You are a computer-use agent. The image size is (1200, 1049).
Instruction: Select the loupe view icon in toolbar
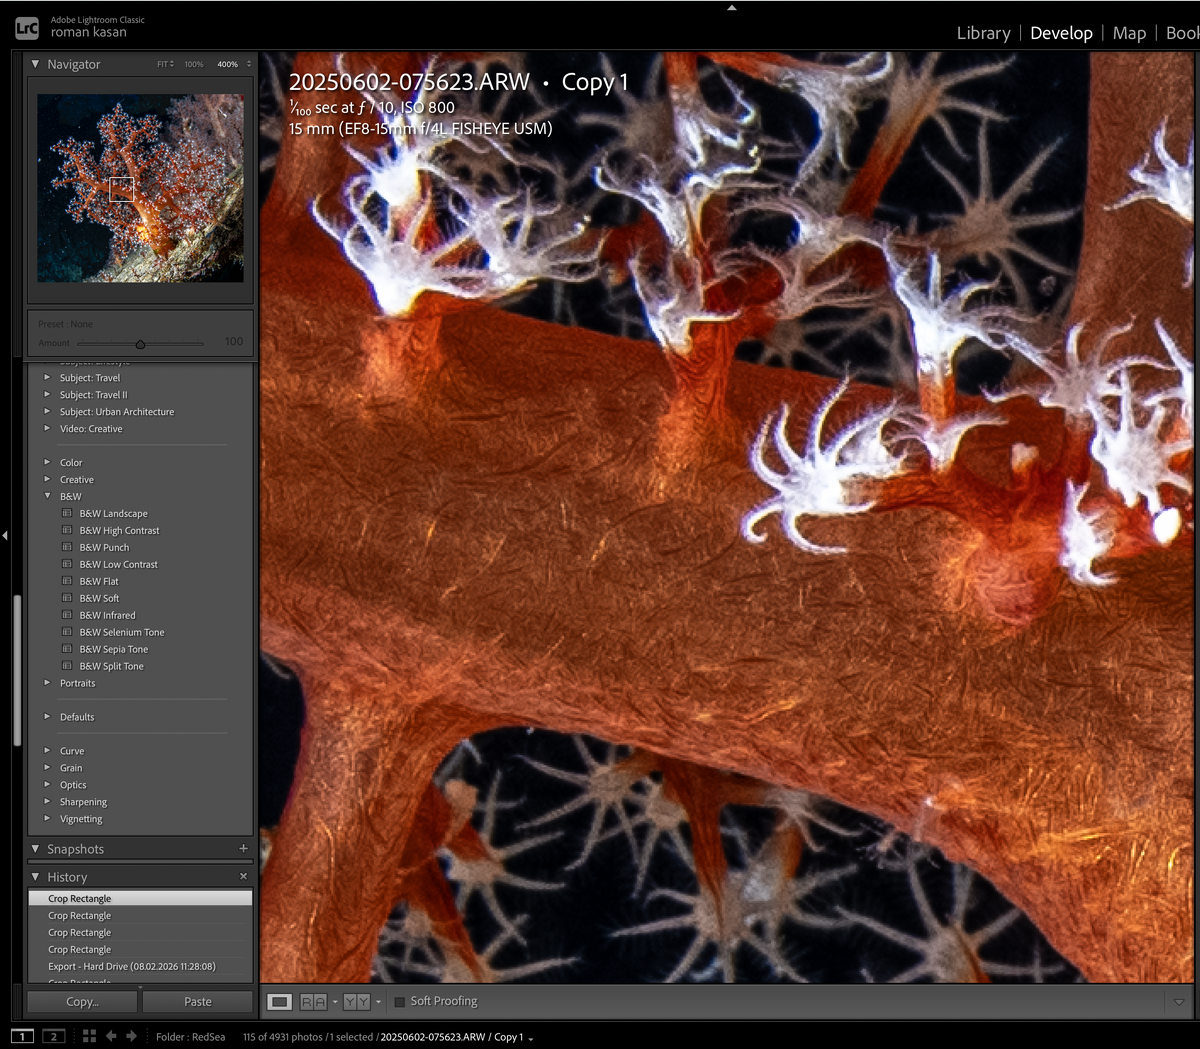(x=280, y=1001)
